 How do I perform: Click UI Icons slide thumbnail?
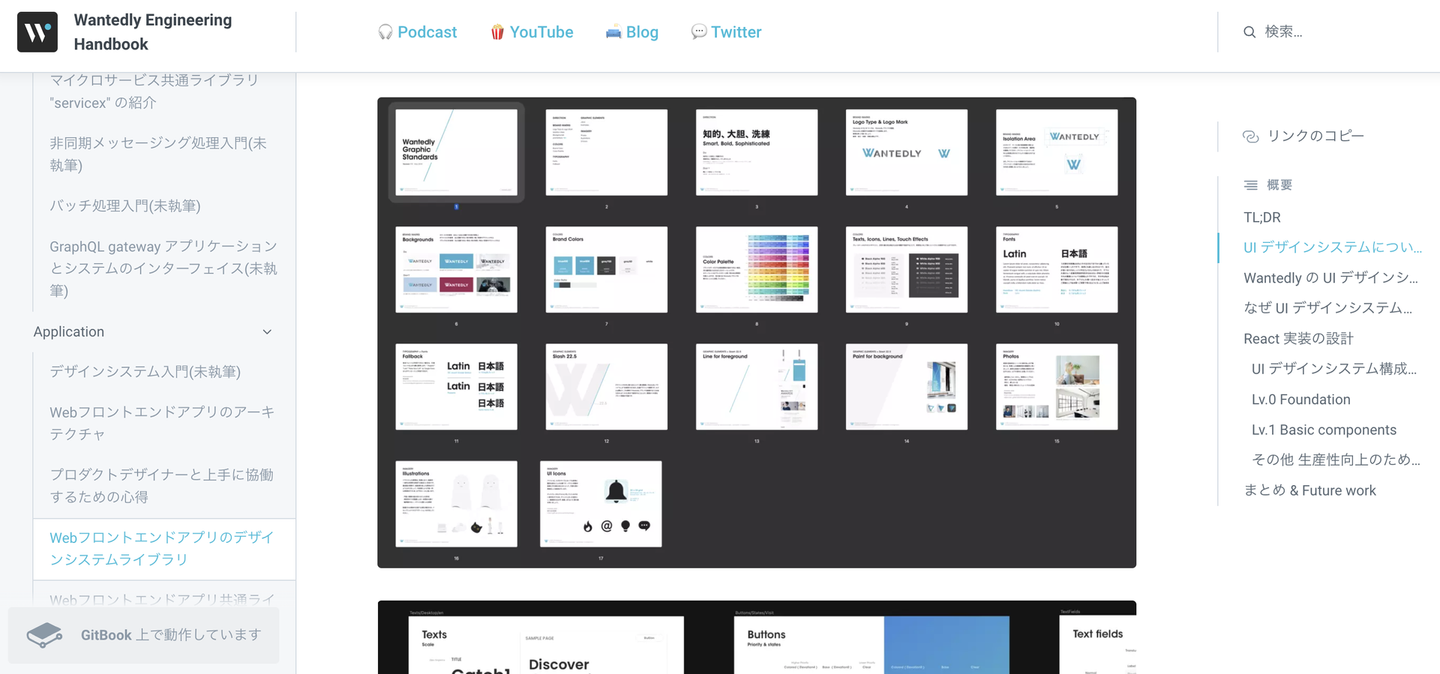tap(601, 504)
